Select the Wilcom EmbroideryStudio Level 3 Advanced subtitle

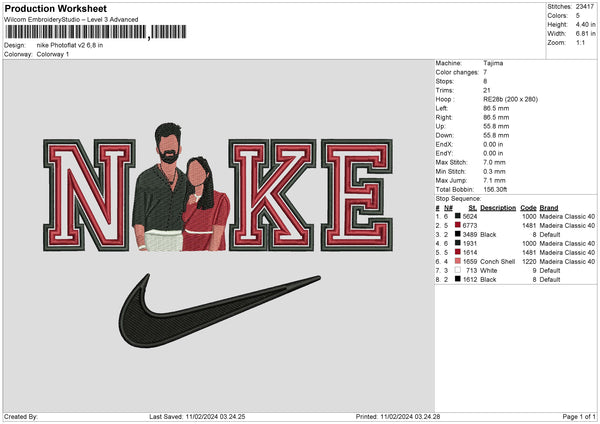(x=71, y=20)
